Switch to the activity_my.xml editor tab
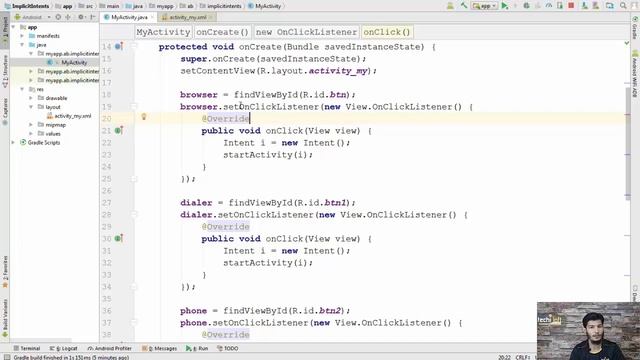The image size is (640, 360). 188,17
